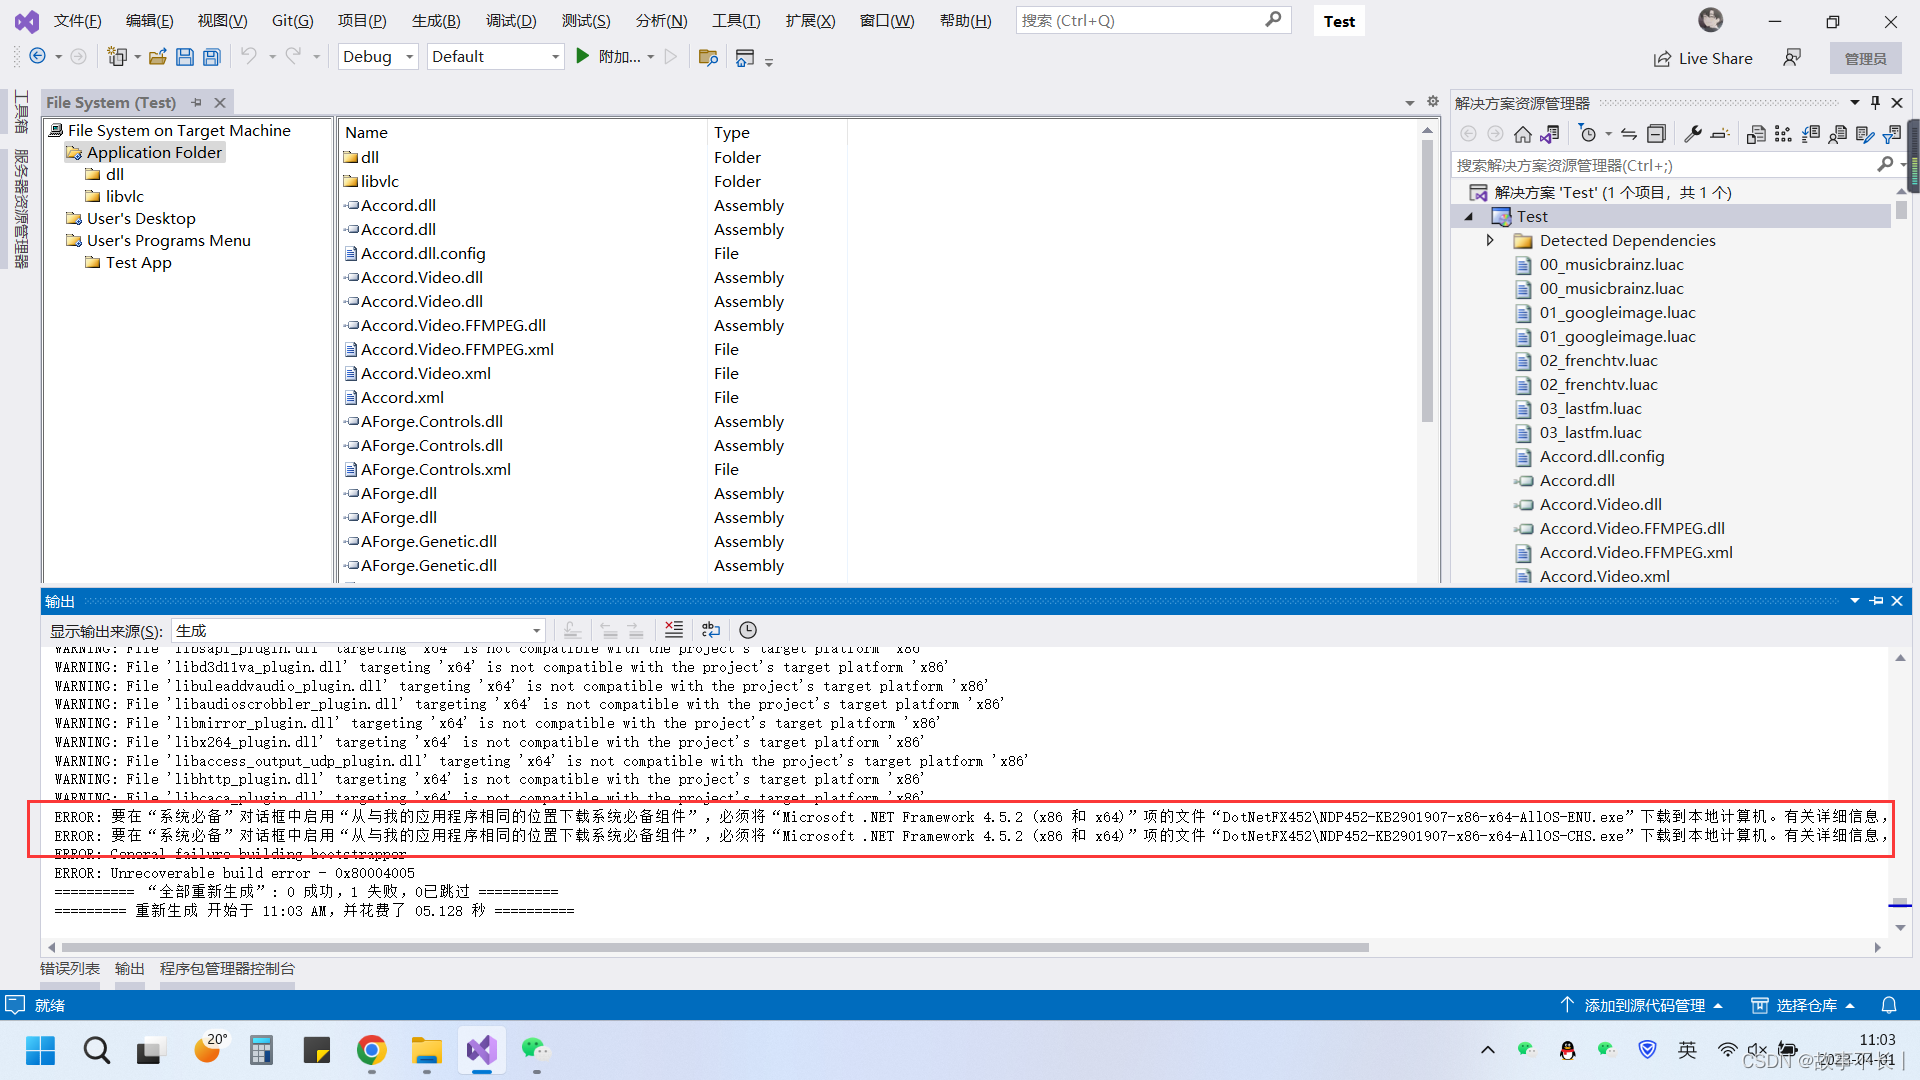Open Windows Start button on taskbar
Screen dimensions: 1920x1080
(x=40, y=1050)
